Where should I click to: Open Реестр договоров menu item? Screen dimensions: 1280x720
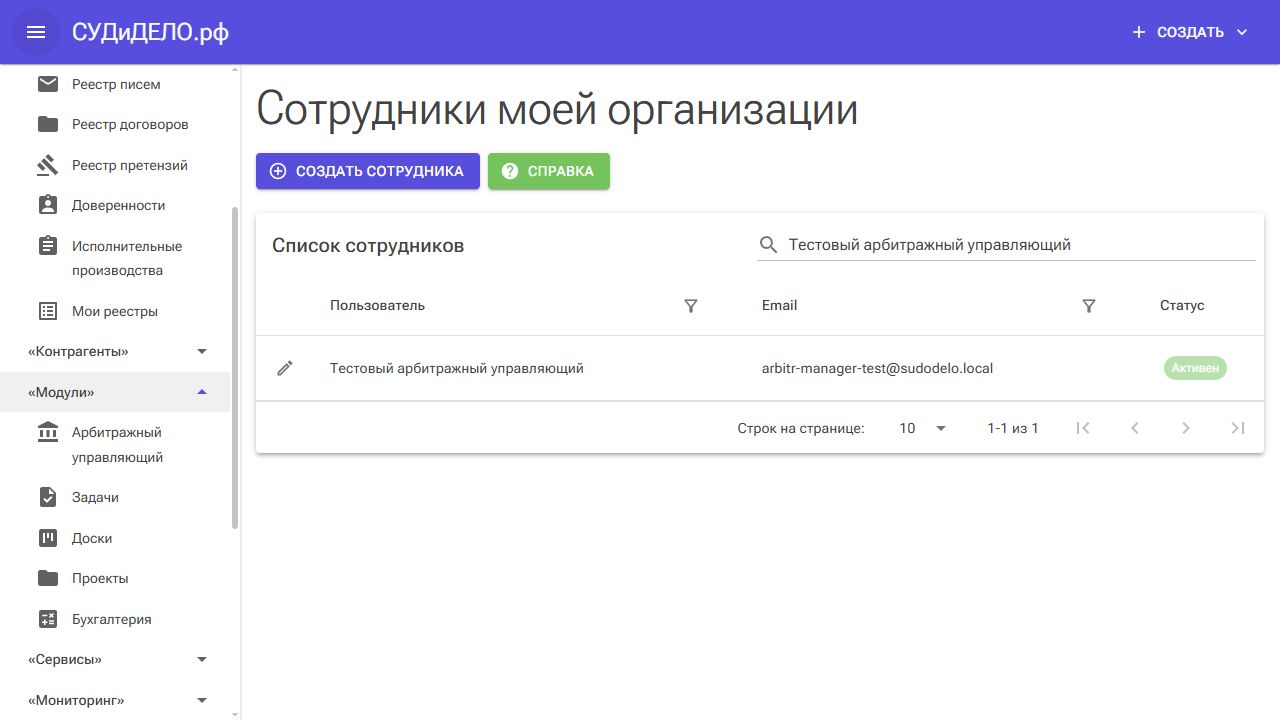[x=115, y=124]
